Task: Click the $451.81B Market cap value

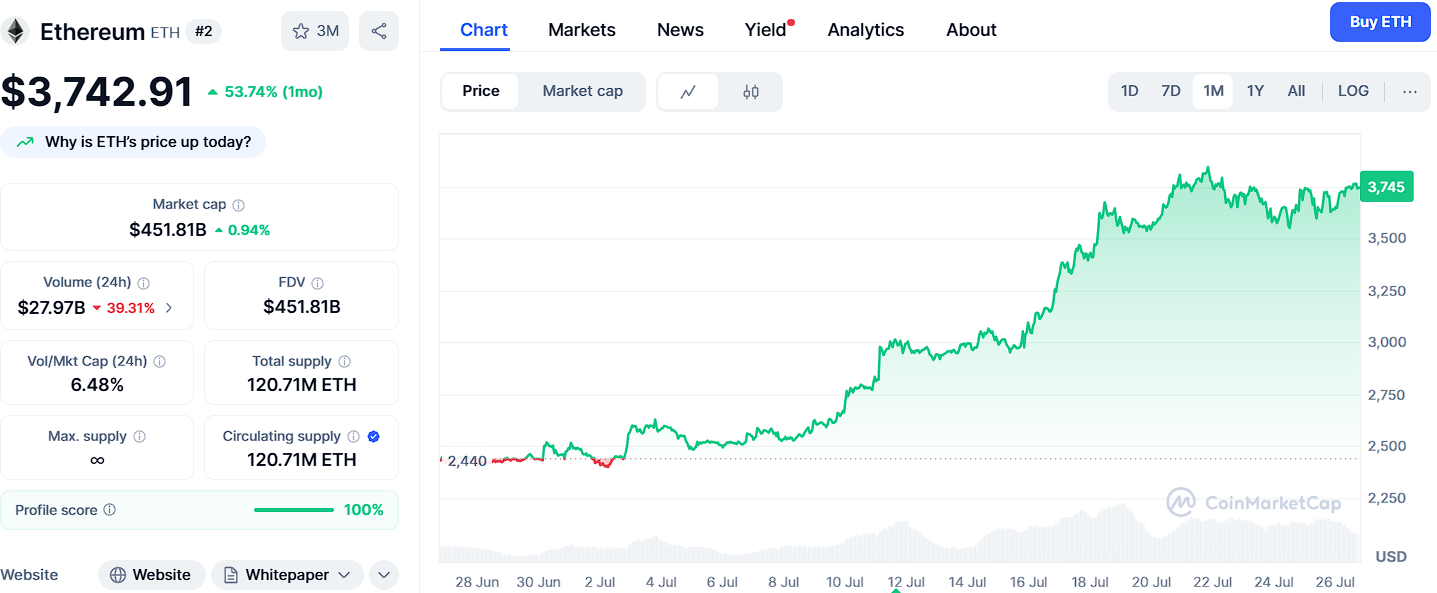Action: pos(168,230)
